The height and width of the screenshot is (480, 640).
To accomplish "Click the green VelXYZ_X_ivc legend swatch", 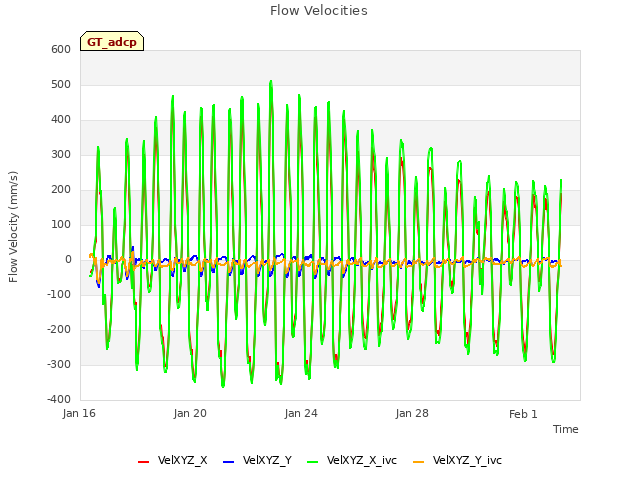I will click(x=312, y=462).
